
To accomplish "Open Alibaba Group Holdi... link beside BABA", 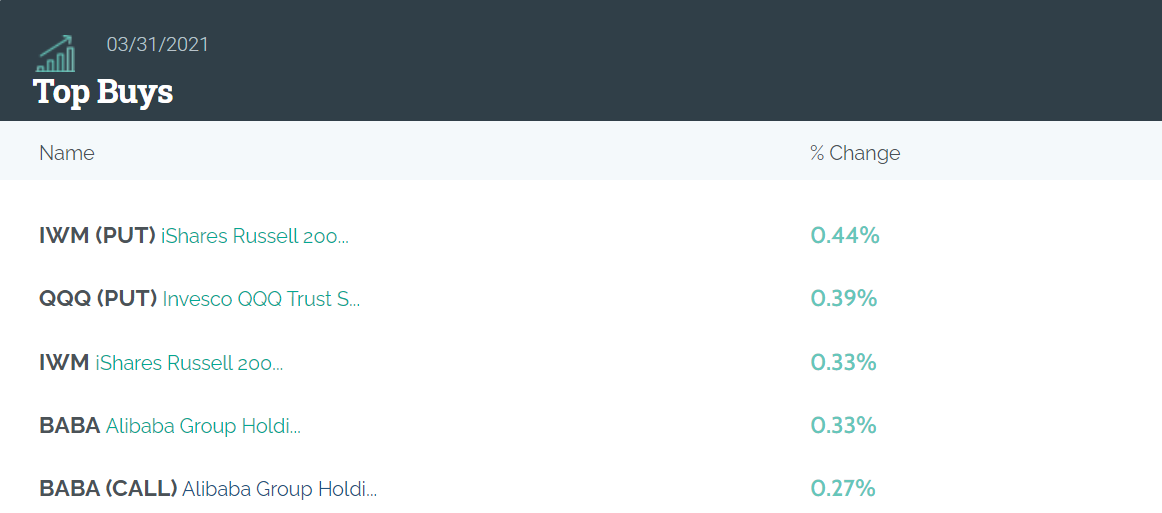I will (x=203, y=426).
